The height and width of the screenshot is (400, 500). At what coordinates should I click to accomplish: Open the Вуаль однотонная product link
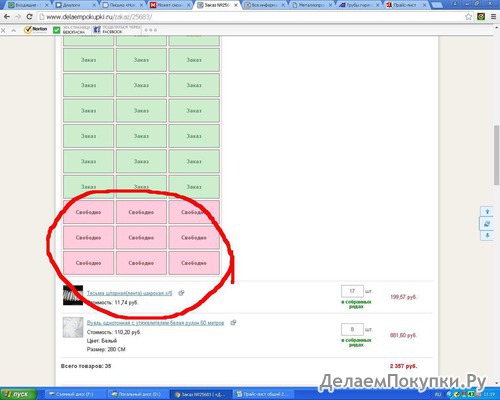point(155,323)
